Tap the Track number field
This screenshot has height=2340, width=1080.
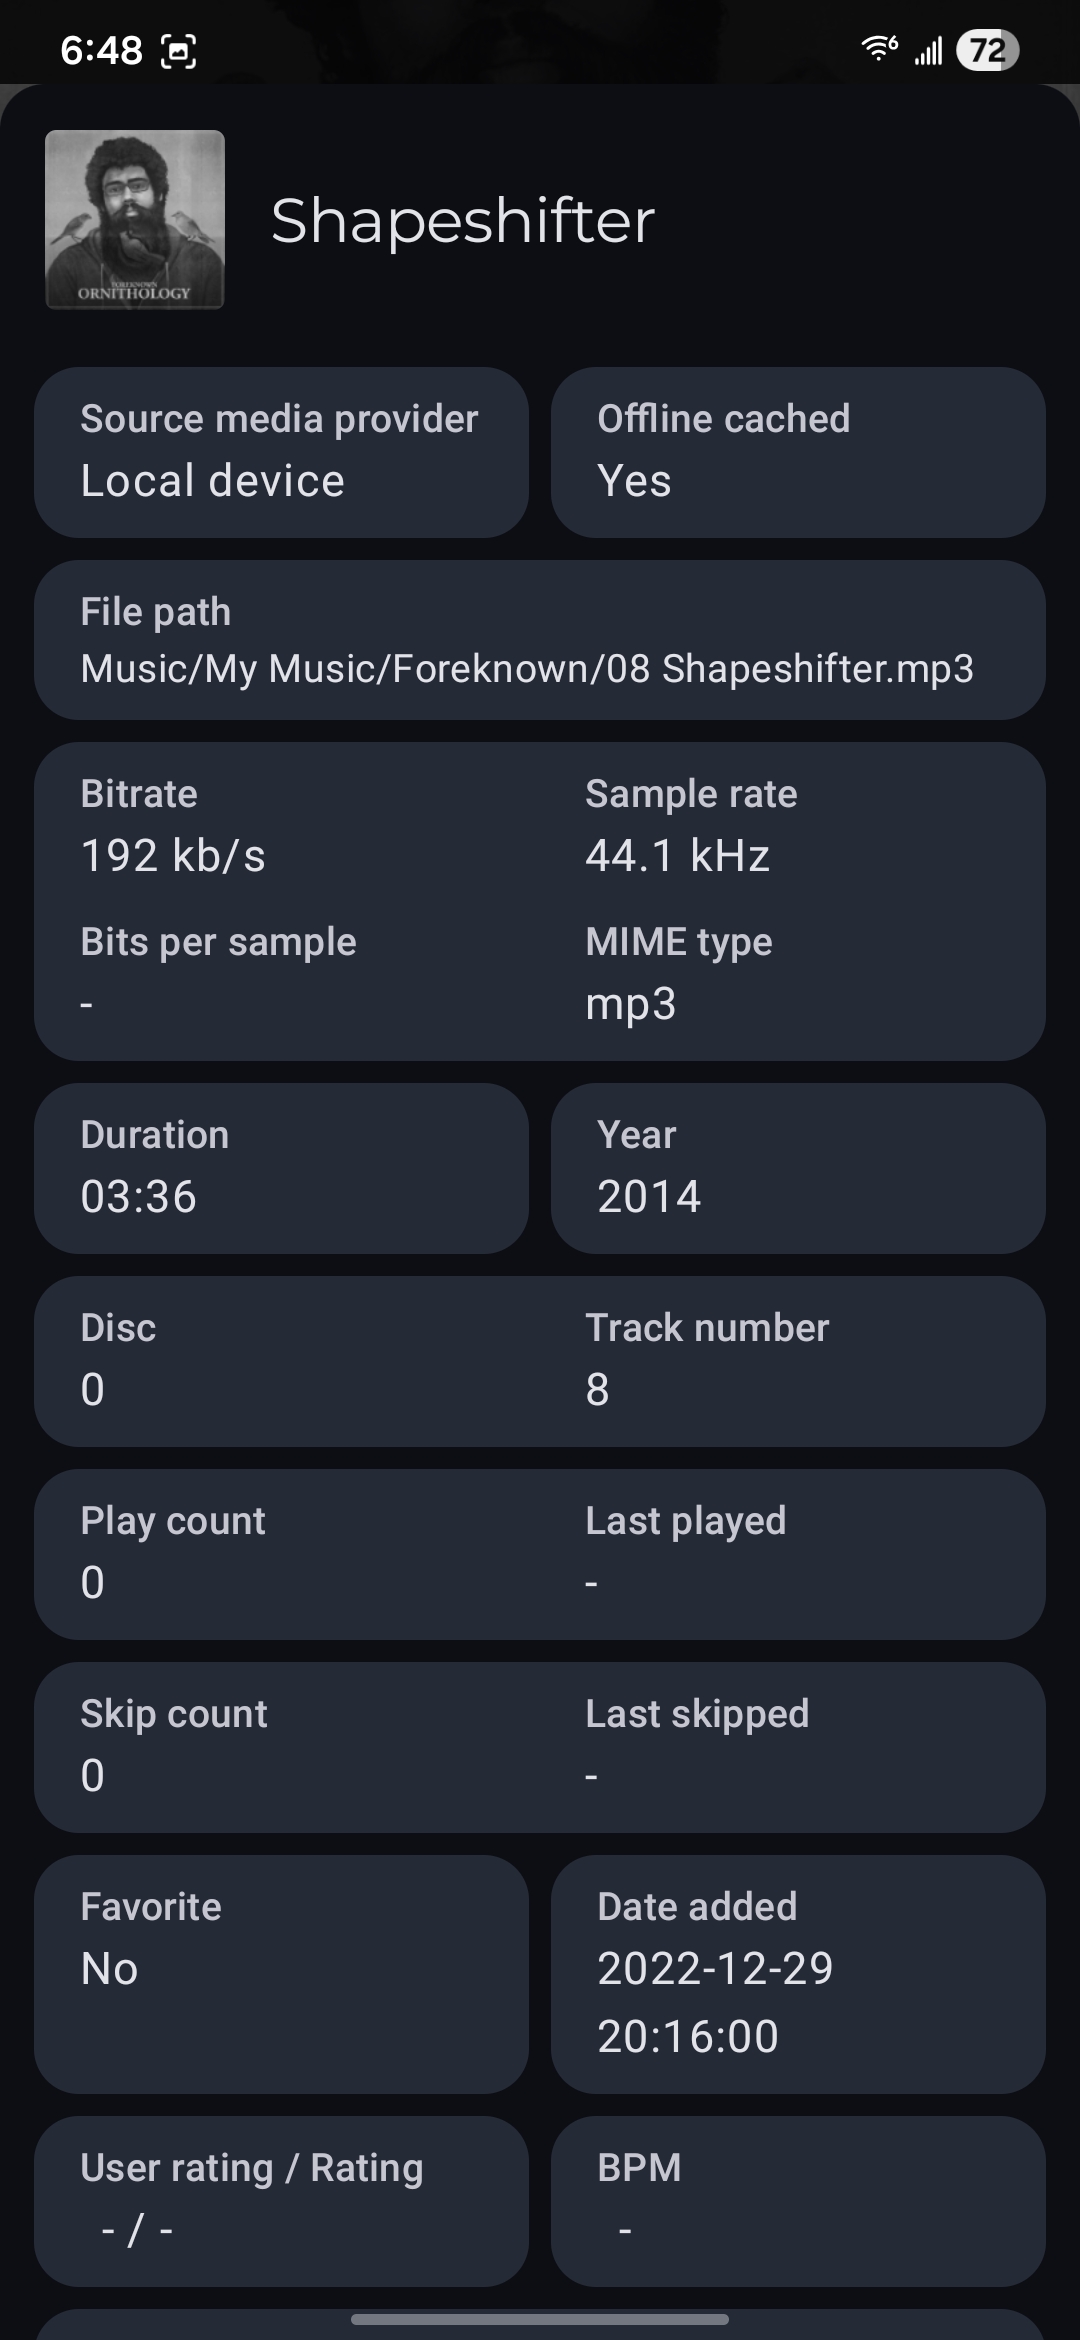click(x=706, y=1360)
